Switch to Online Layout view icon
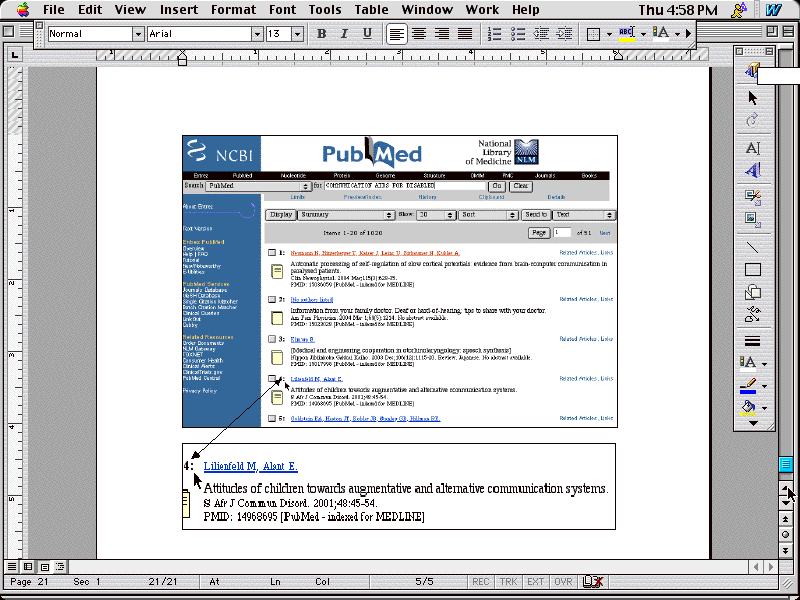This screenshot has width=800, height=600. (28, 566)
